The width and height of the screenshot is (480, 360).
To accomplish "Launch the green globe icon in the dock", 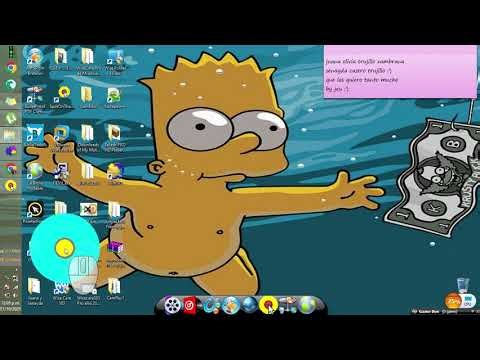I will [x=307, y=305].
